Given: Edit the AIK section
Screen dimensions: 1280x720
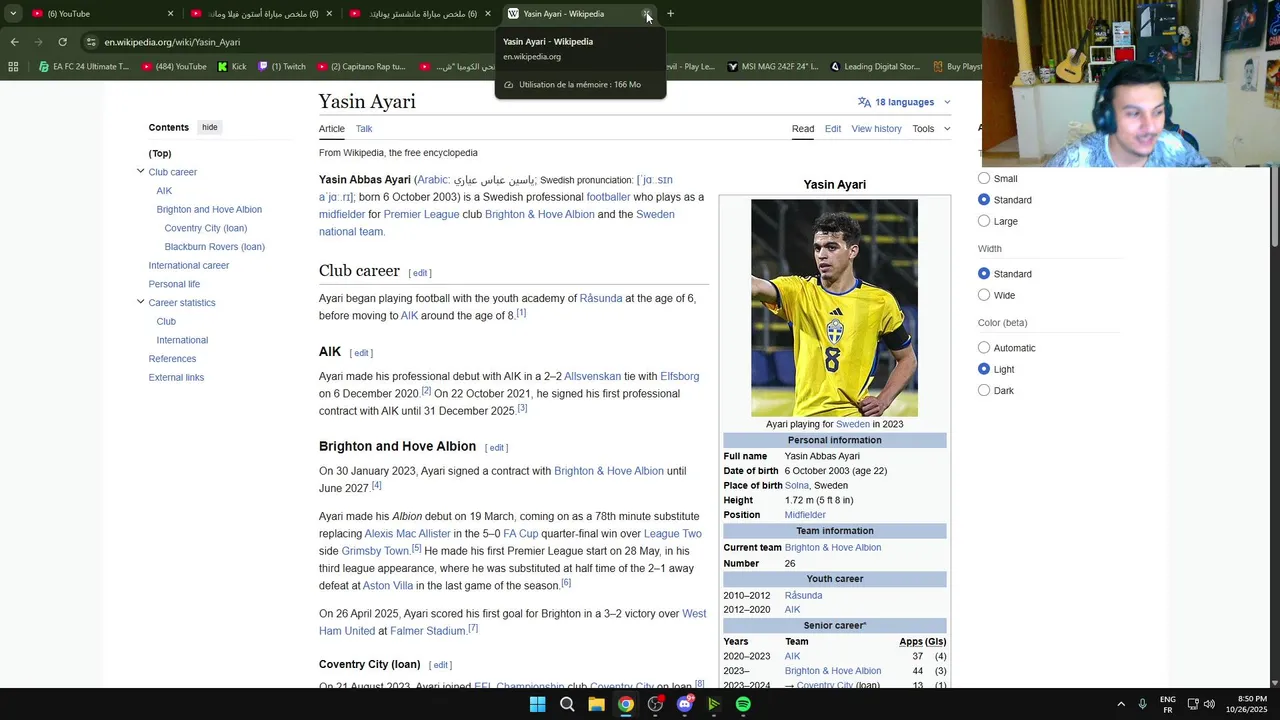Looking at the screenshot, I should [x=361, y=353].
